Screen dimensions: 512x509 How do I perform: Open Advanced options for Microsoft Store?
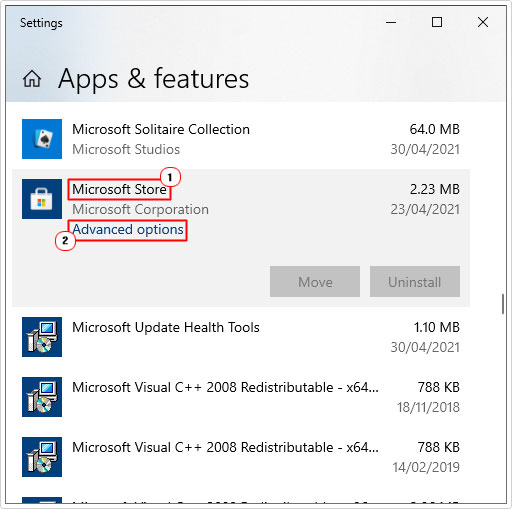(128, 230)
